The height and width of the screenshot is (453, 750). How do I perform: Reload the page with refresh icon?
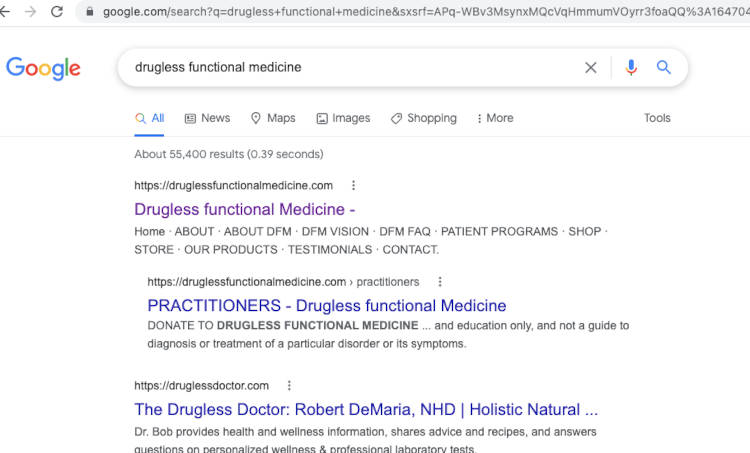[57, 11]
